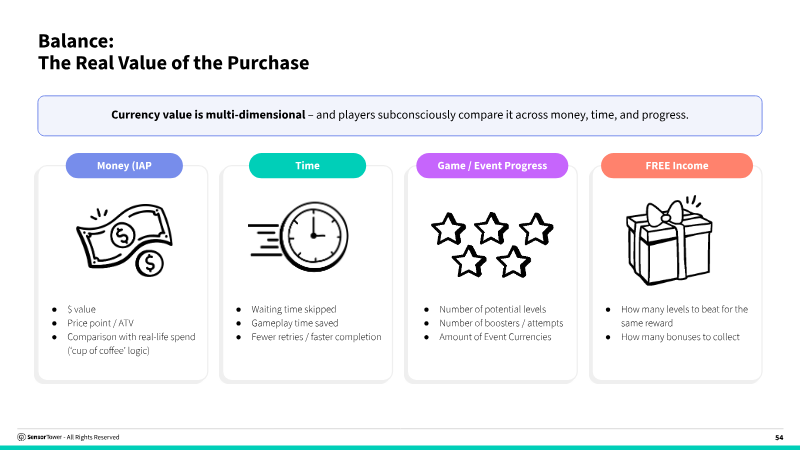Click the "Gameplay time saved" bullet
Screen dimensions: 800x450
tap(294, 323)
